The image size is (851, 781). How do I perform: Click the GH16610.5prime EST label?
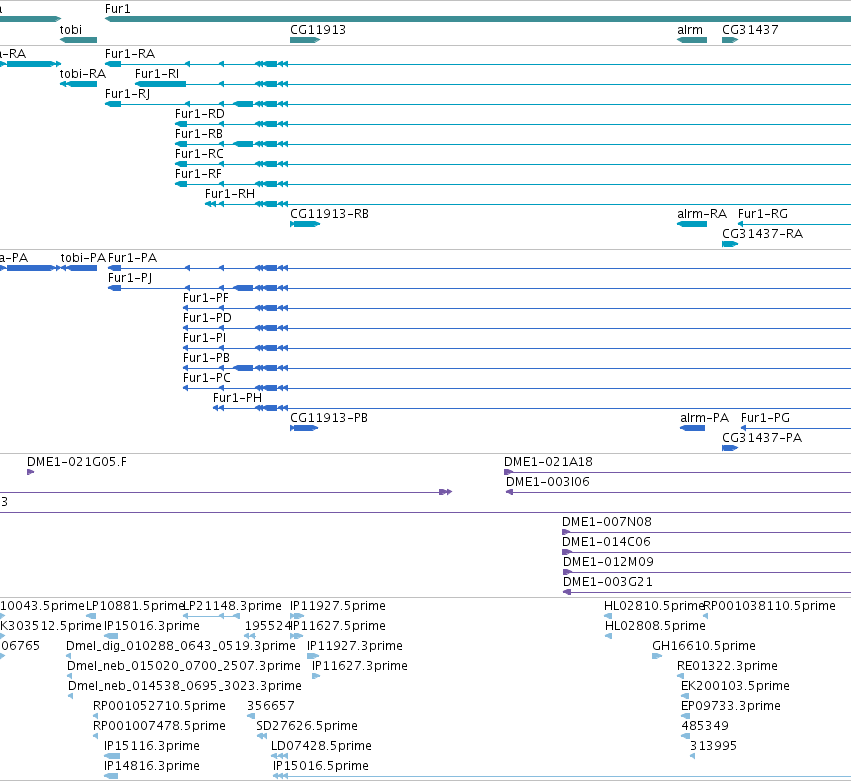[x=704, y=646]
